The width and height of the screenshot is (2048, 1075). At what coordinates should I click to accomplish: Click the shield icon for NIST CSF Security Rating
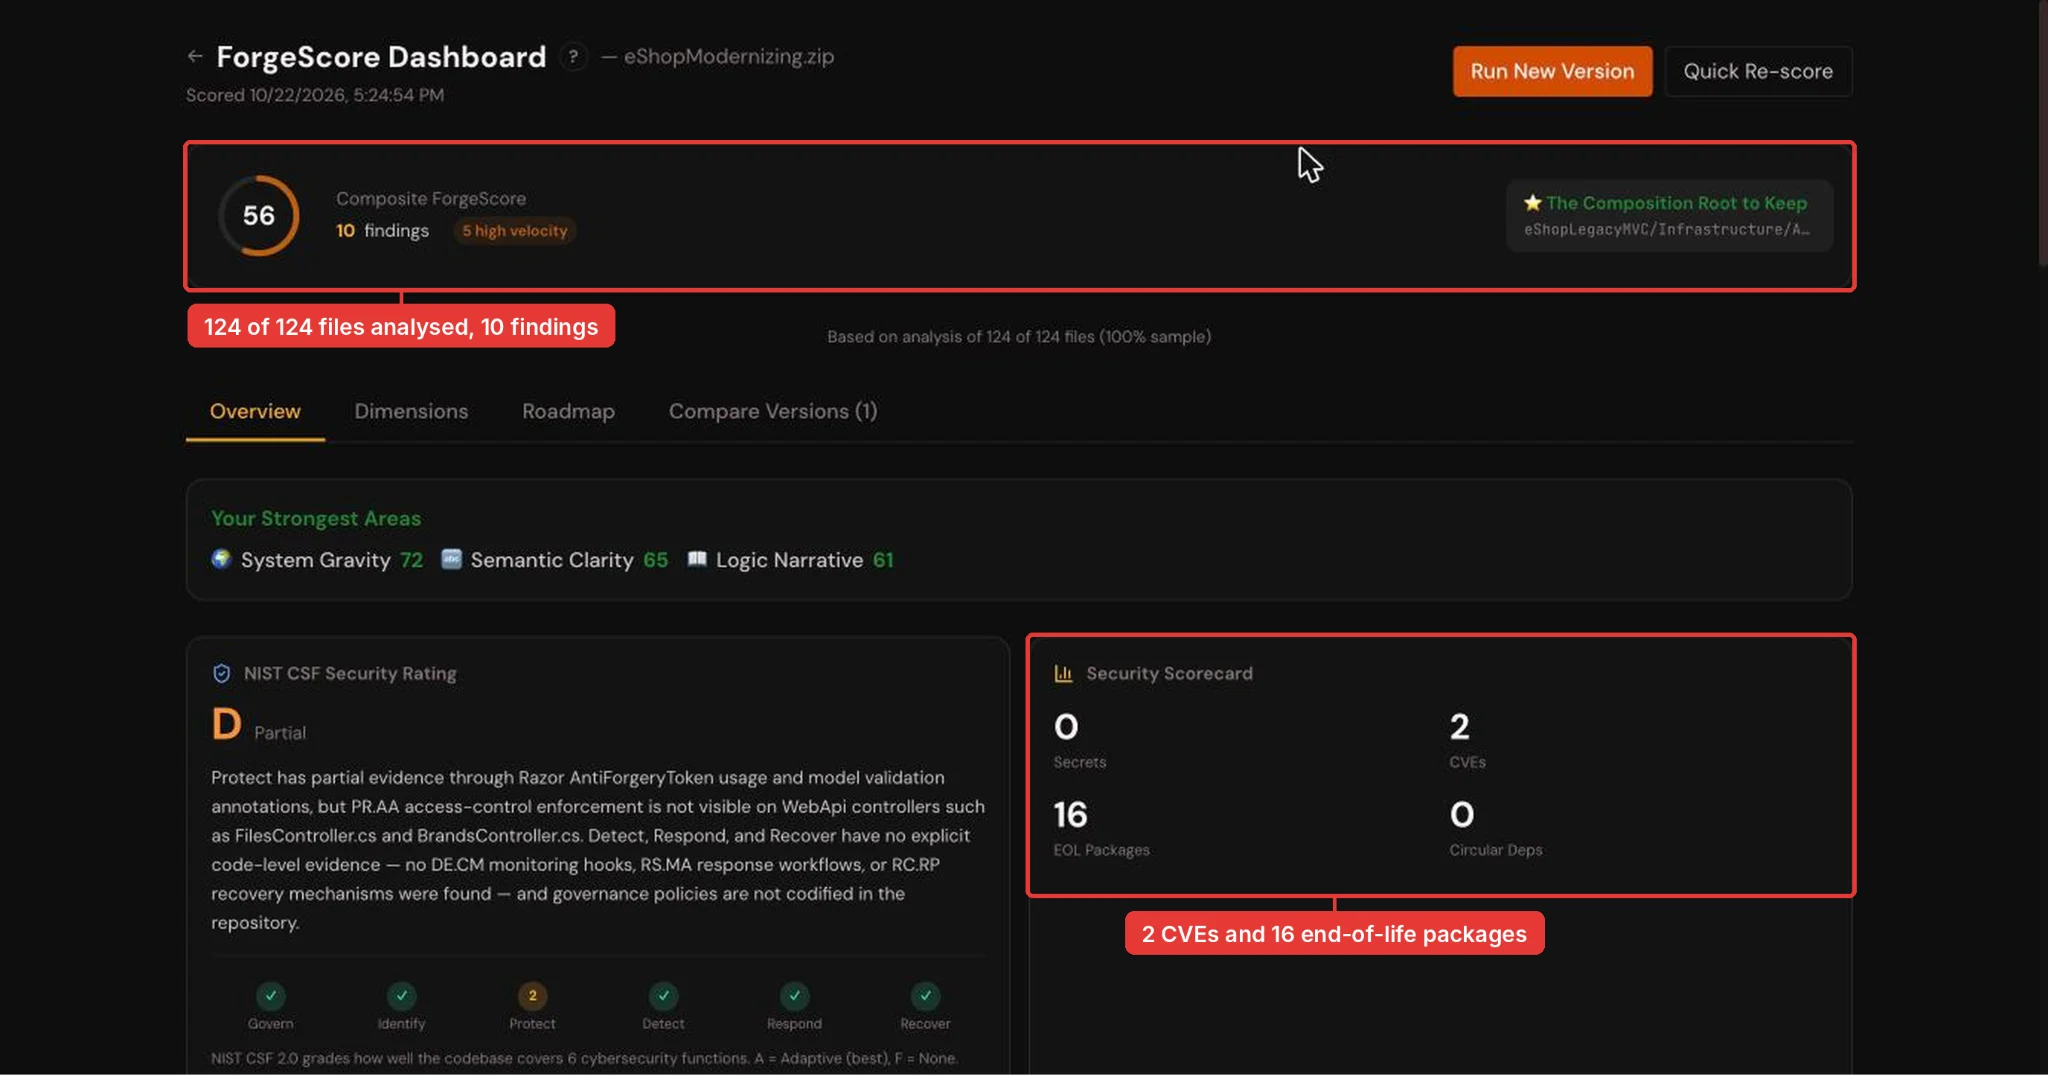[x=222, y=673]
